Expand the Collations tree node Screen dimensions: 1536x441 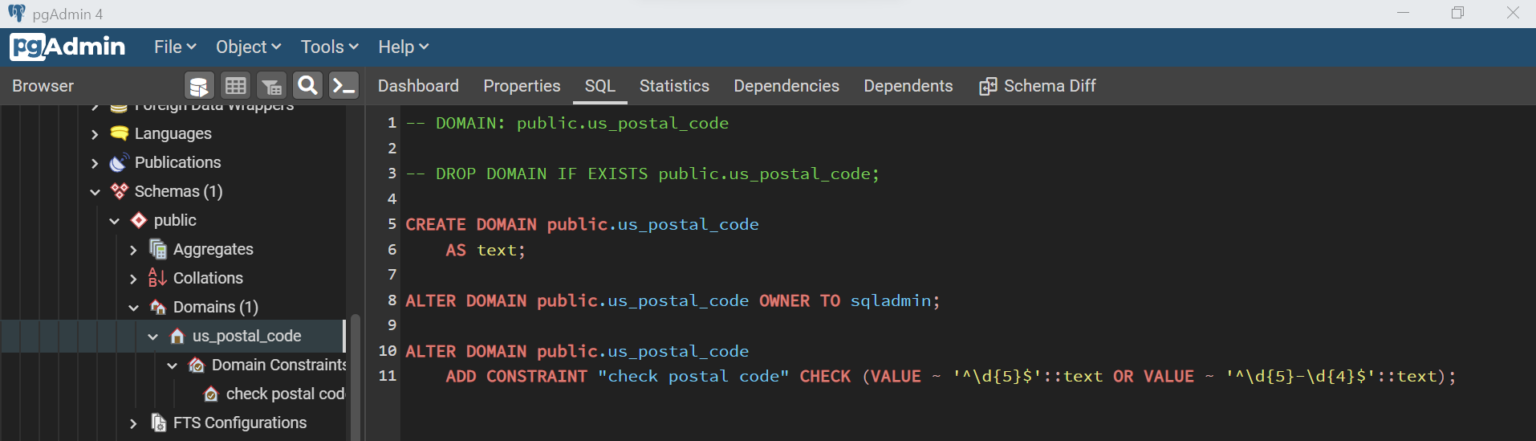133,278
